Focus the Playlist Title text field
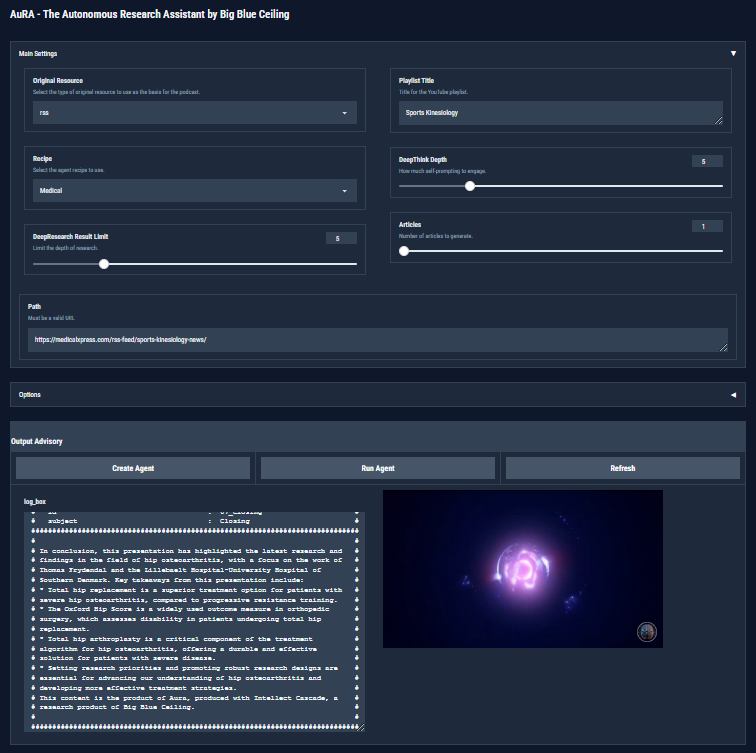The width and height of the screenshot is (756, 753). coord(555,113)
